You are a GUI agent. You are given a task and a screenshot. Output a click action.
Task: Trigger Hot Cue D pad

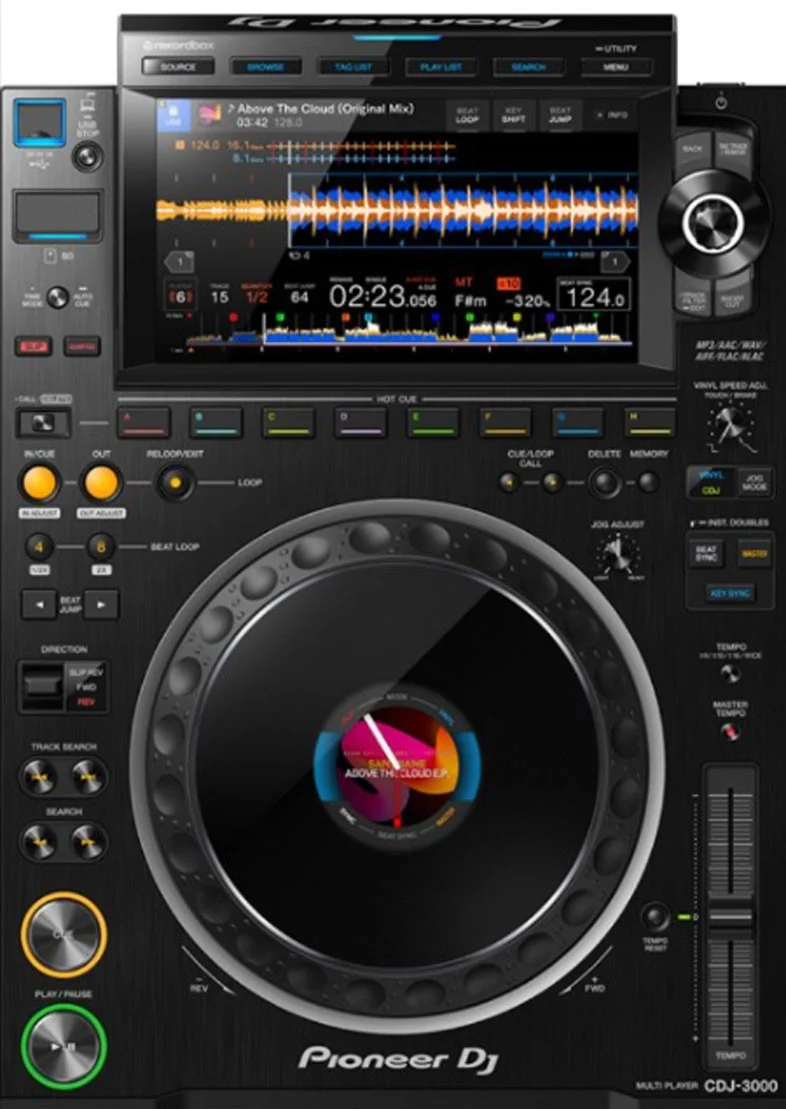[x=361, y=422]
